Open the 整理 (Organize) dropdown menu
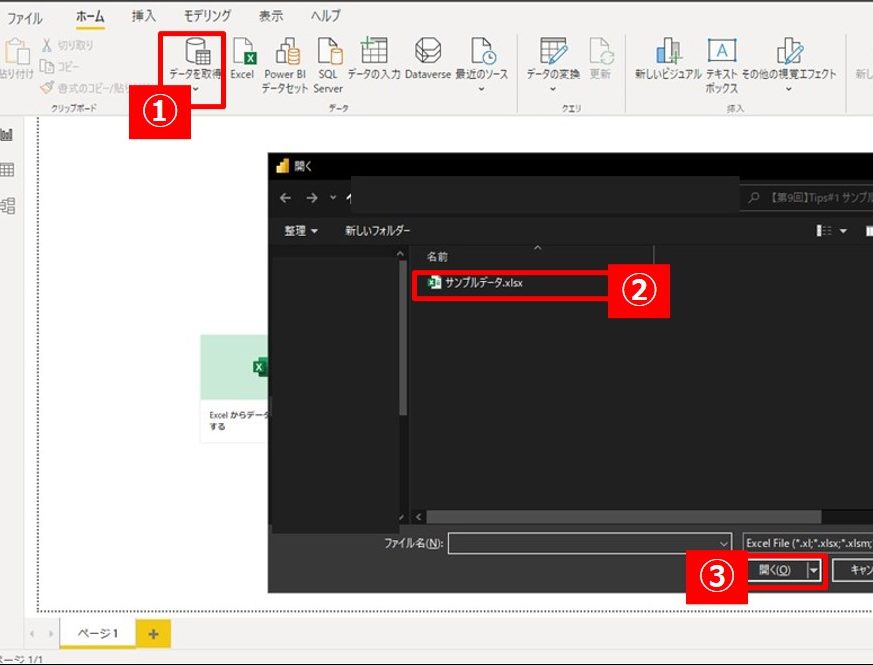 [x=301, y=231]
